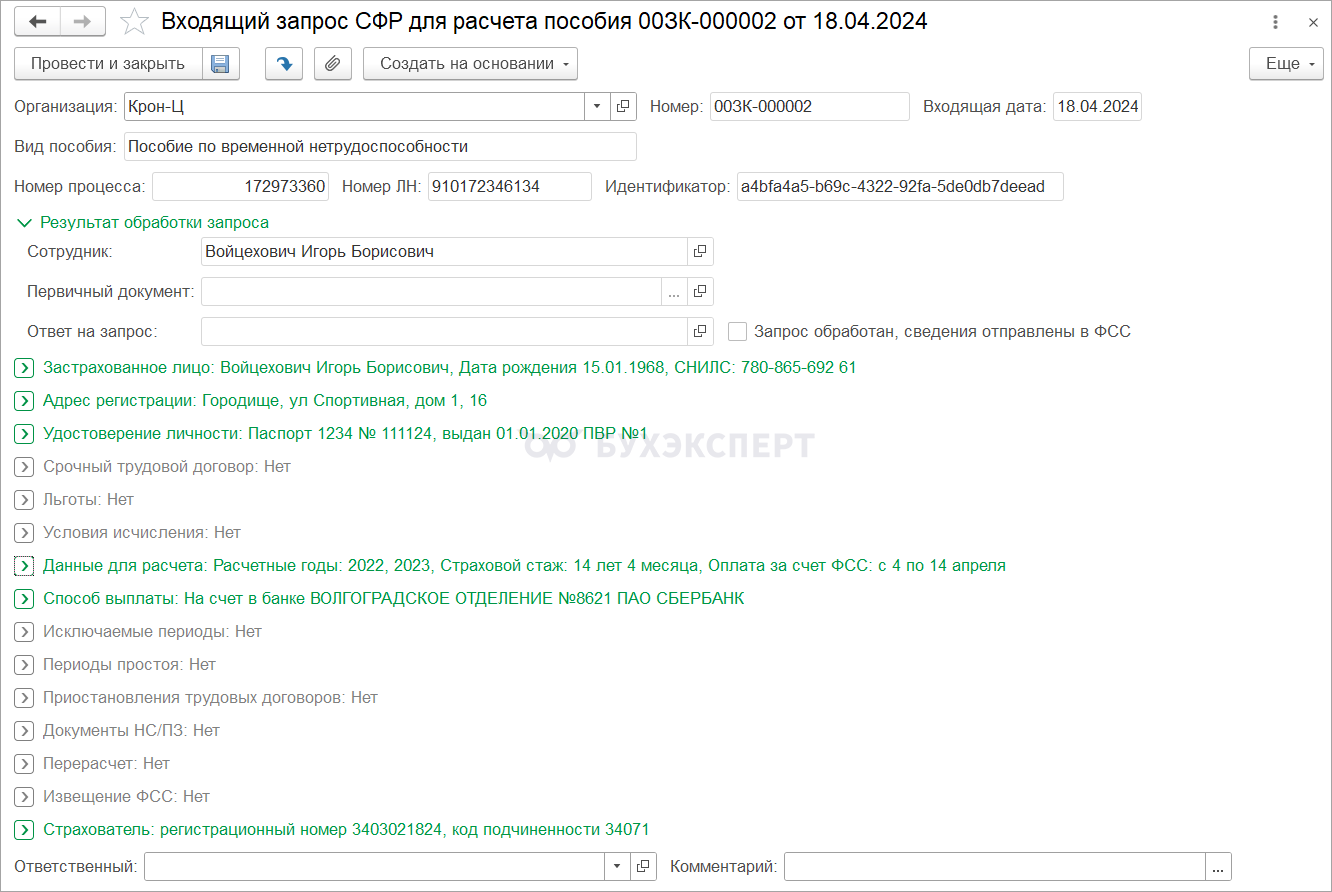Click the Ответственный input field
Image resolution: width=1332 pixels, height=892 pixels.
coord(375,866)
